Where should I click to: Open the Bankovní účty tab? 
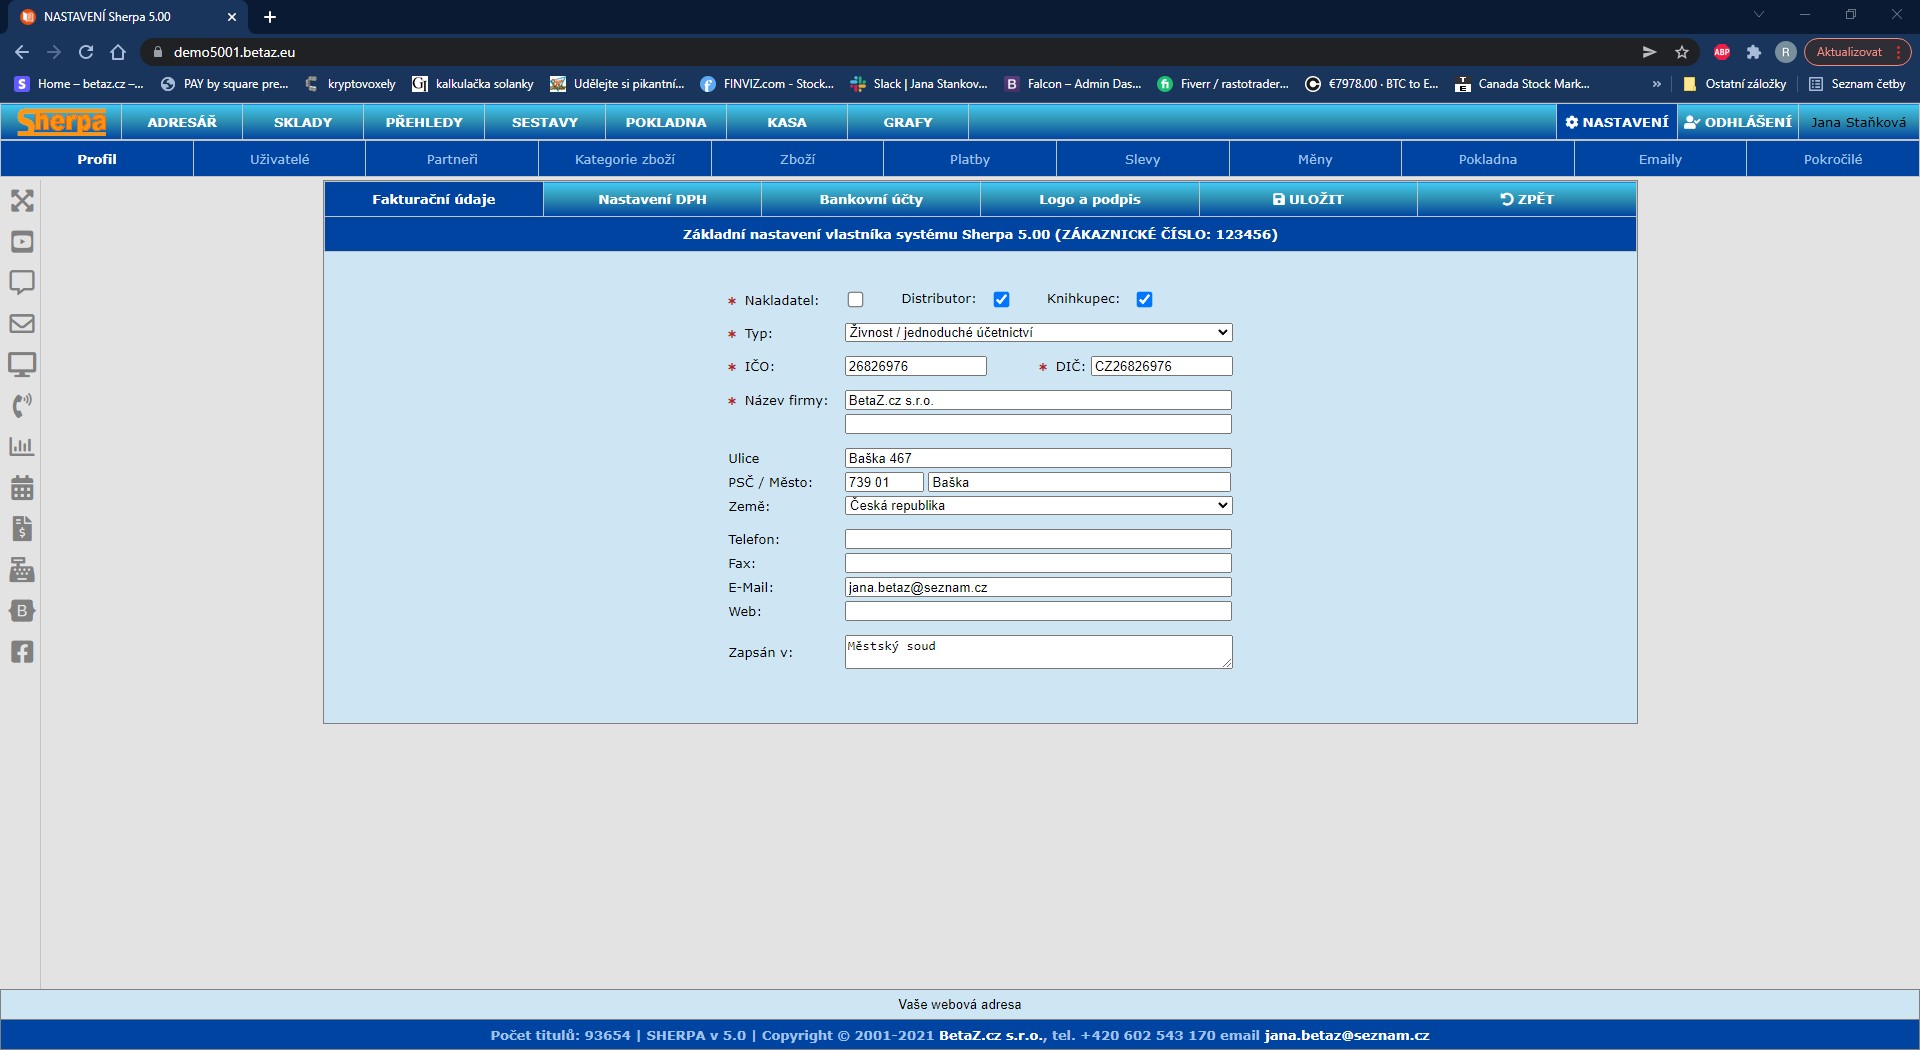(x=871, y=199)
